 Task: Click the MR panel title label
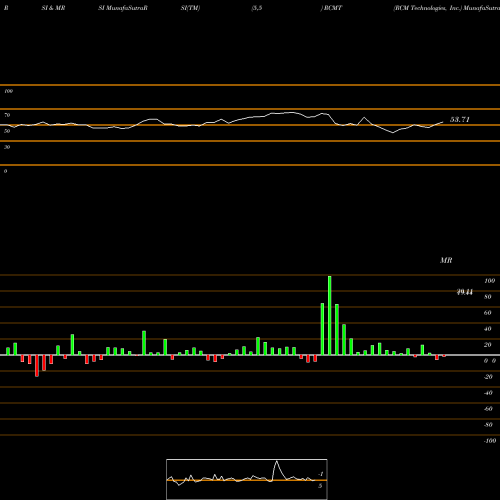click(446, 260)
